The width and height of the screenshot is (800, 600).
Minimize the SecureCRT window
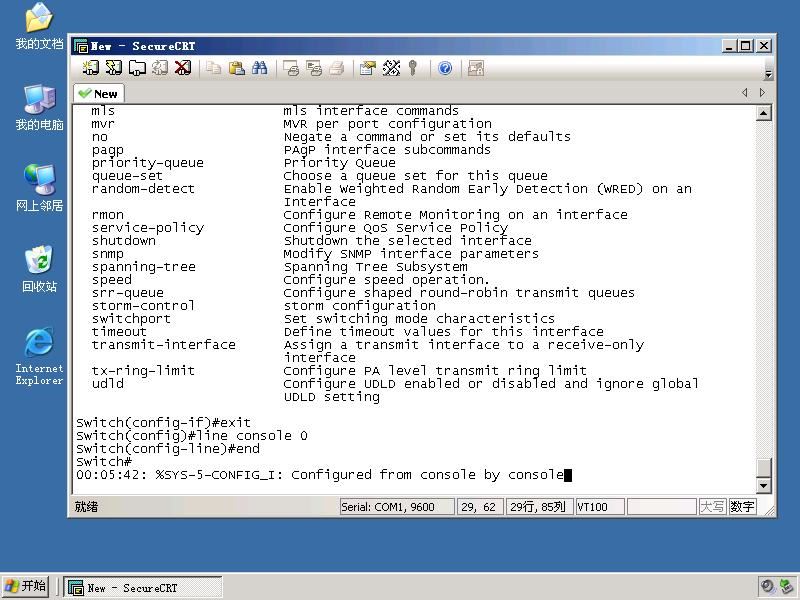[x=730, y=46]
